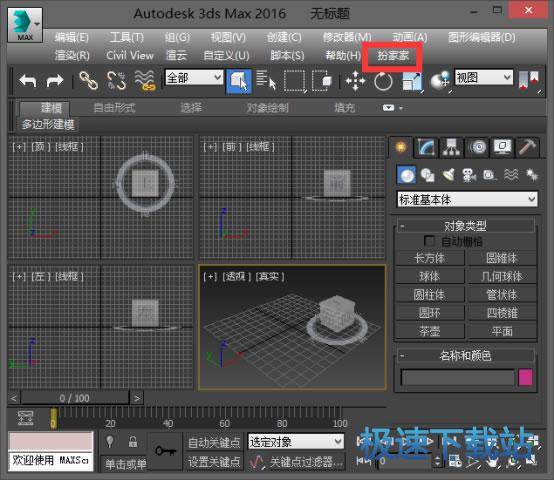Toggle the Window/Crossing selection icon
This screenshot has width=554, height=481.
[322, 81]
